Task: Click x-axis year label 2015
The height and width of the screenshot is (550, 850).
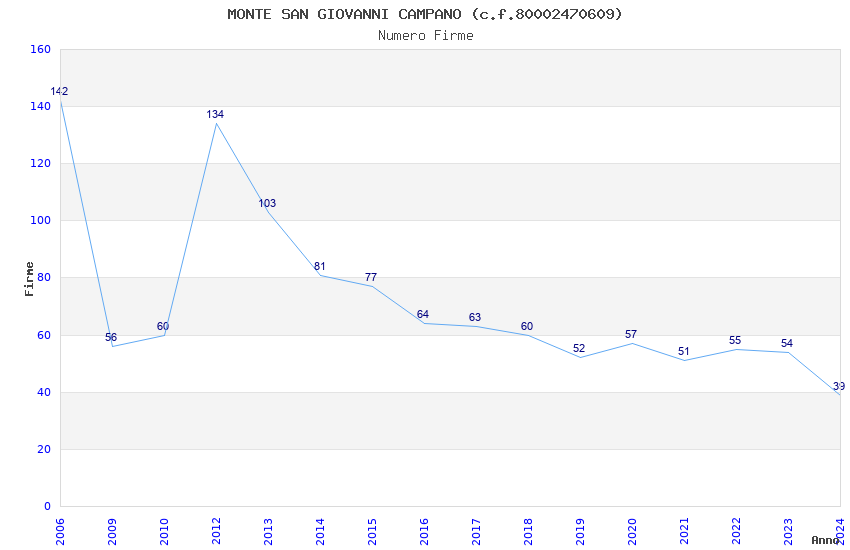Action: (372, 531)
